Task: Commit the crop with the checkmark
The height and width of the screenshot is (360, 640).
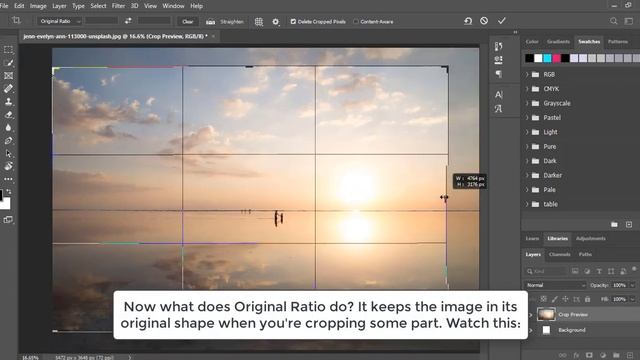Action: (502, 21)
